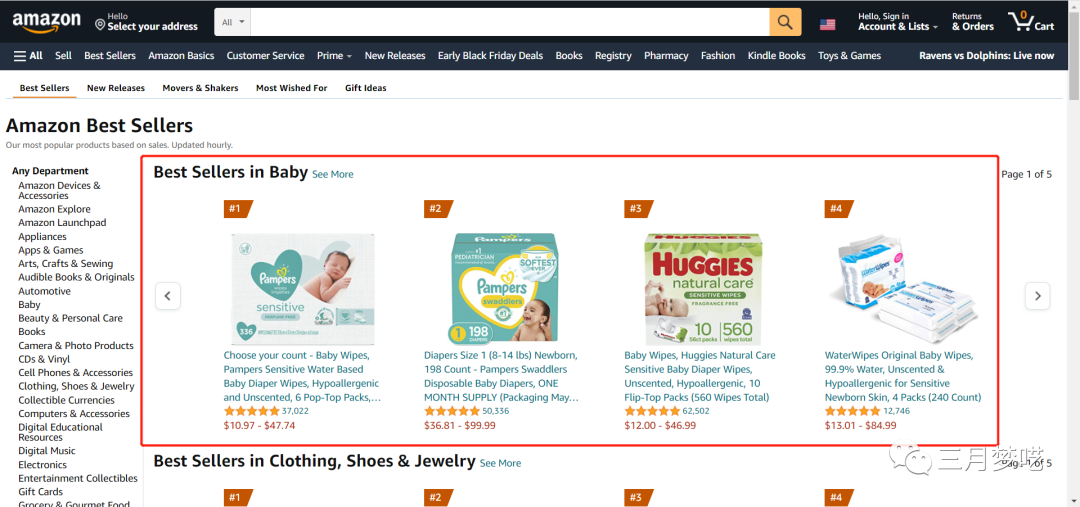
Task: Switch to the Movers & Shakers tab
Action: 200,88
